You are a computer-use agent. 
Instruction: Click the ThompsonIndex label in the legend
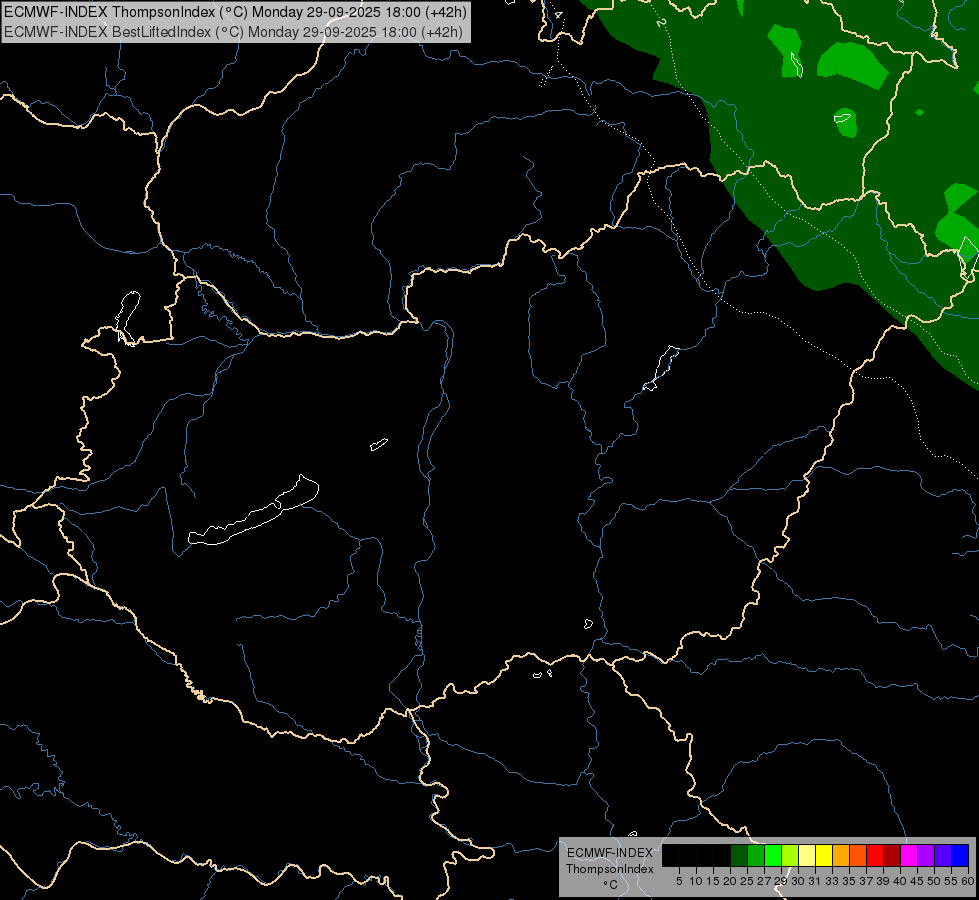tap(610, 869)
